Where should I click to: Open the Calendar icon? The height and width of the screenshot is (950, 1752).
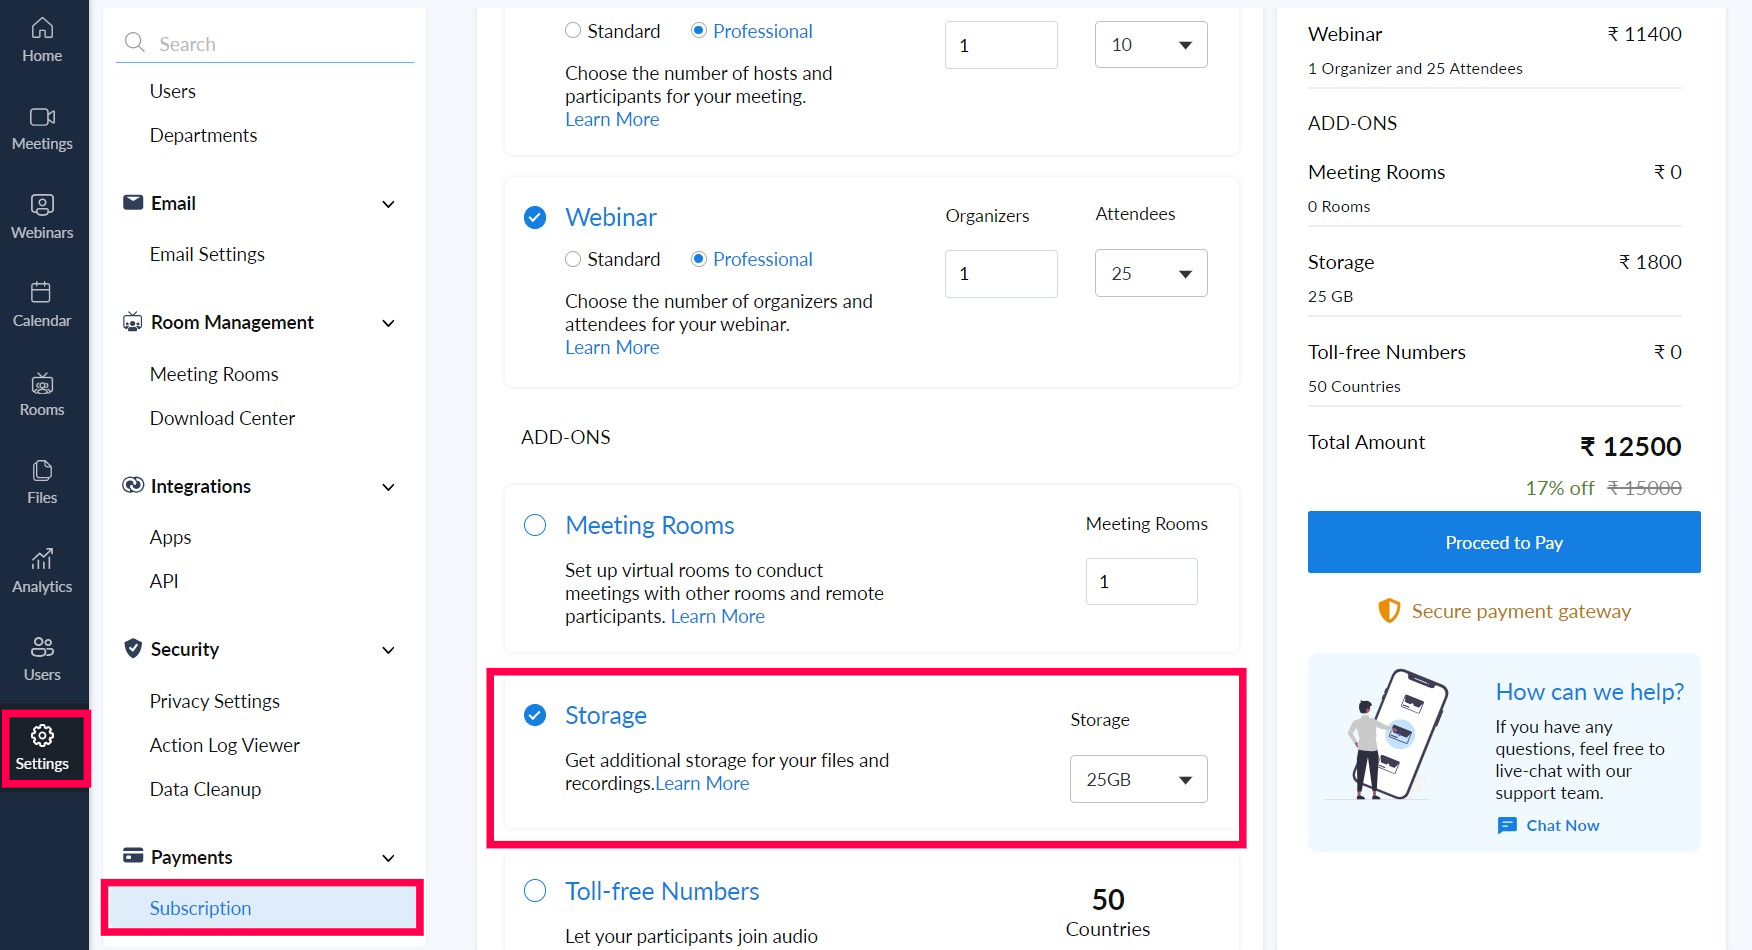click(x=42, y=293)
